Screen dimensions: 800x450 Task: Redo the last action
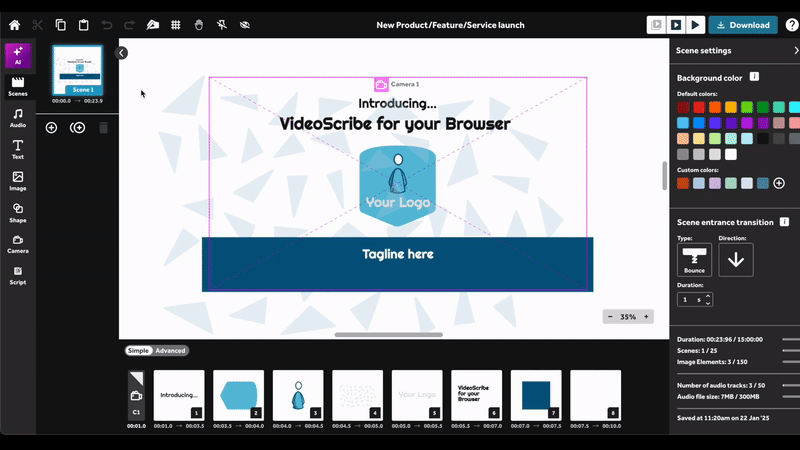pyautogui.click(x=130, y=25)
